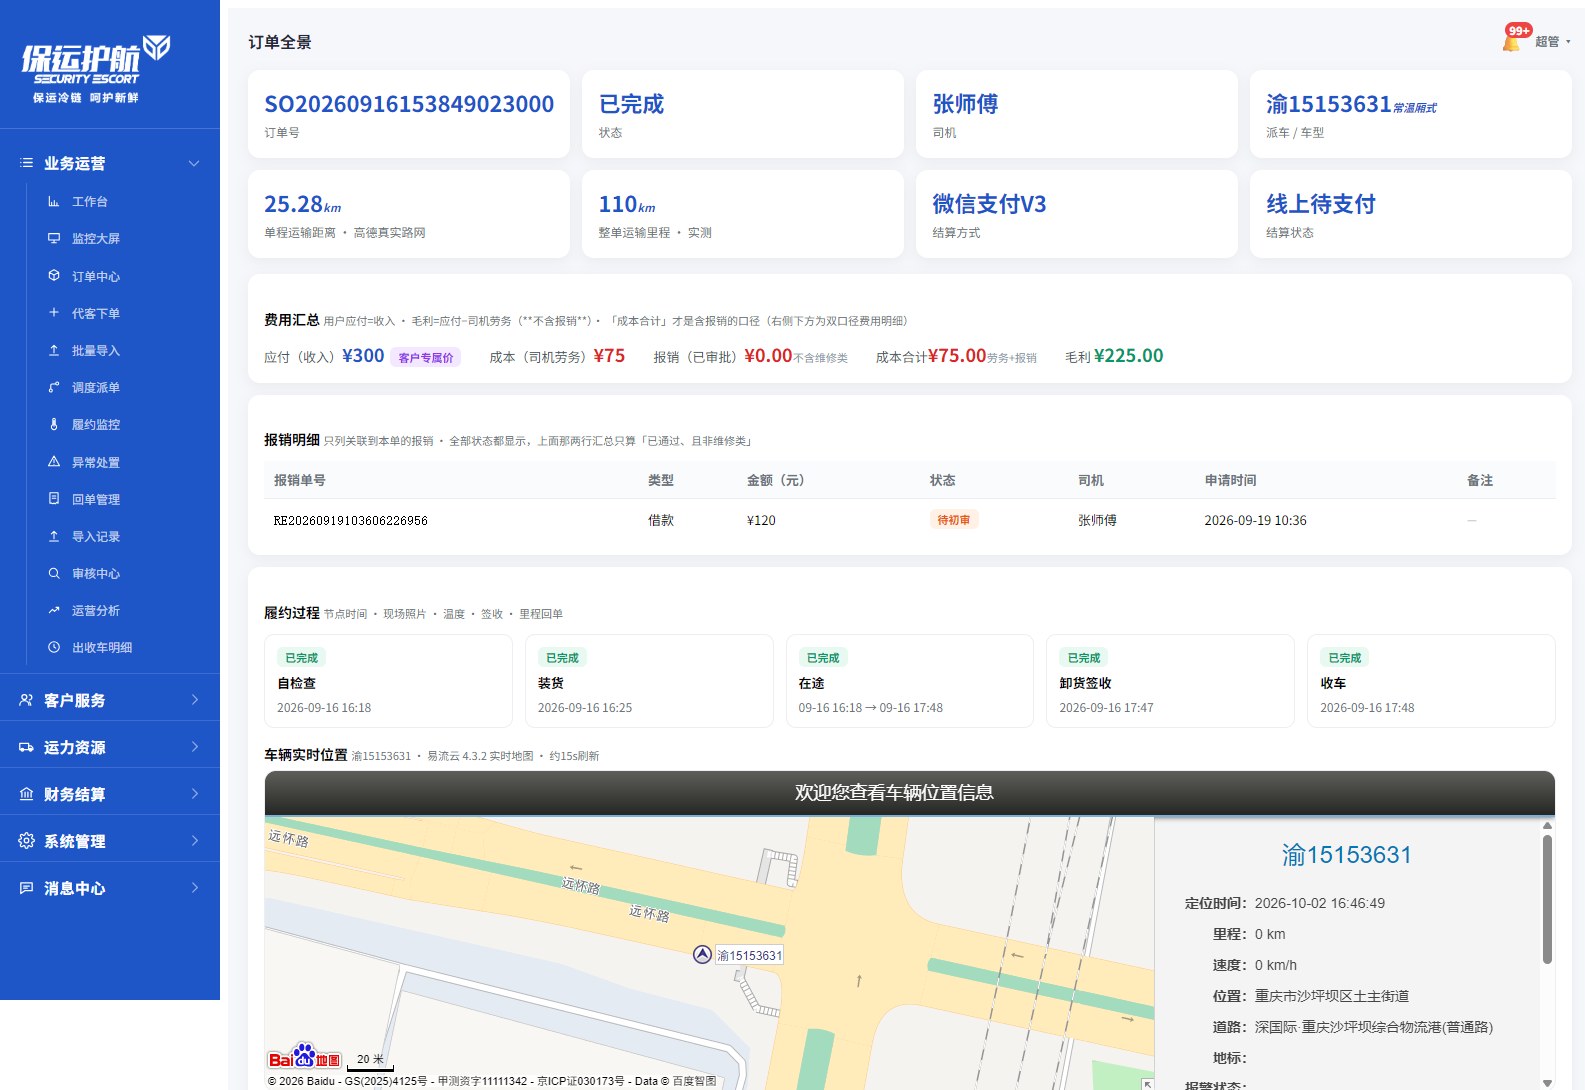
Task: Expand the 系统管理 menu section
Action: tap(110, 841)
